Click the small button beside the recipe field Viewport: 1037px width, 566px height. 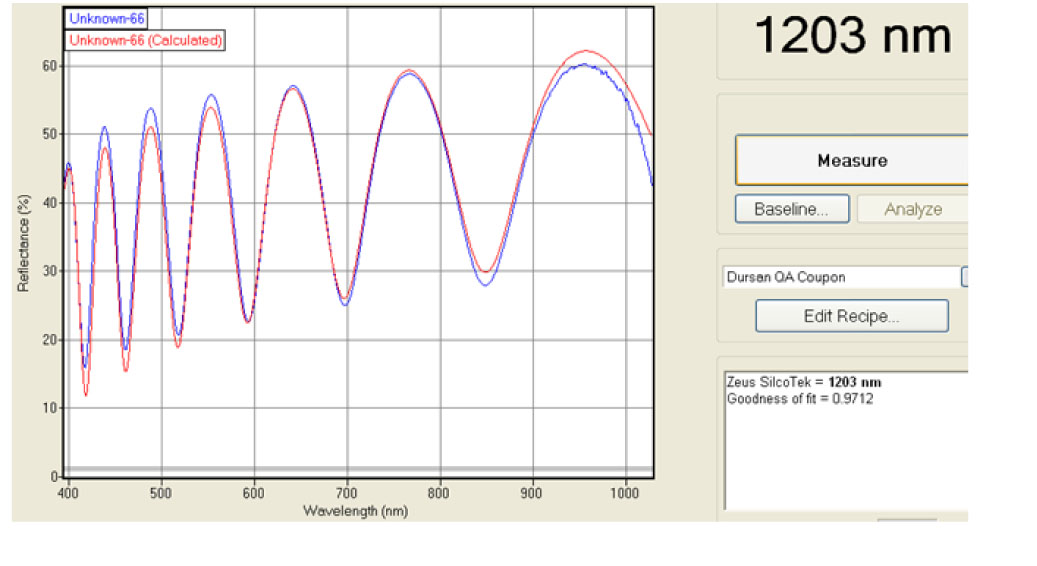click(x=964, y=277)
